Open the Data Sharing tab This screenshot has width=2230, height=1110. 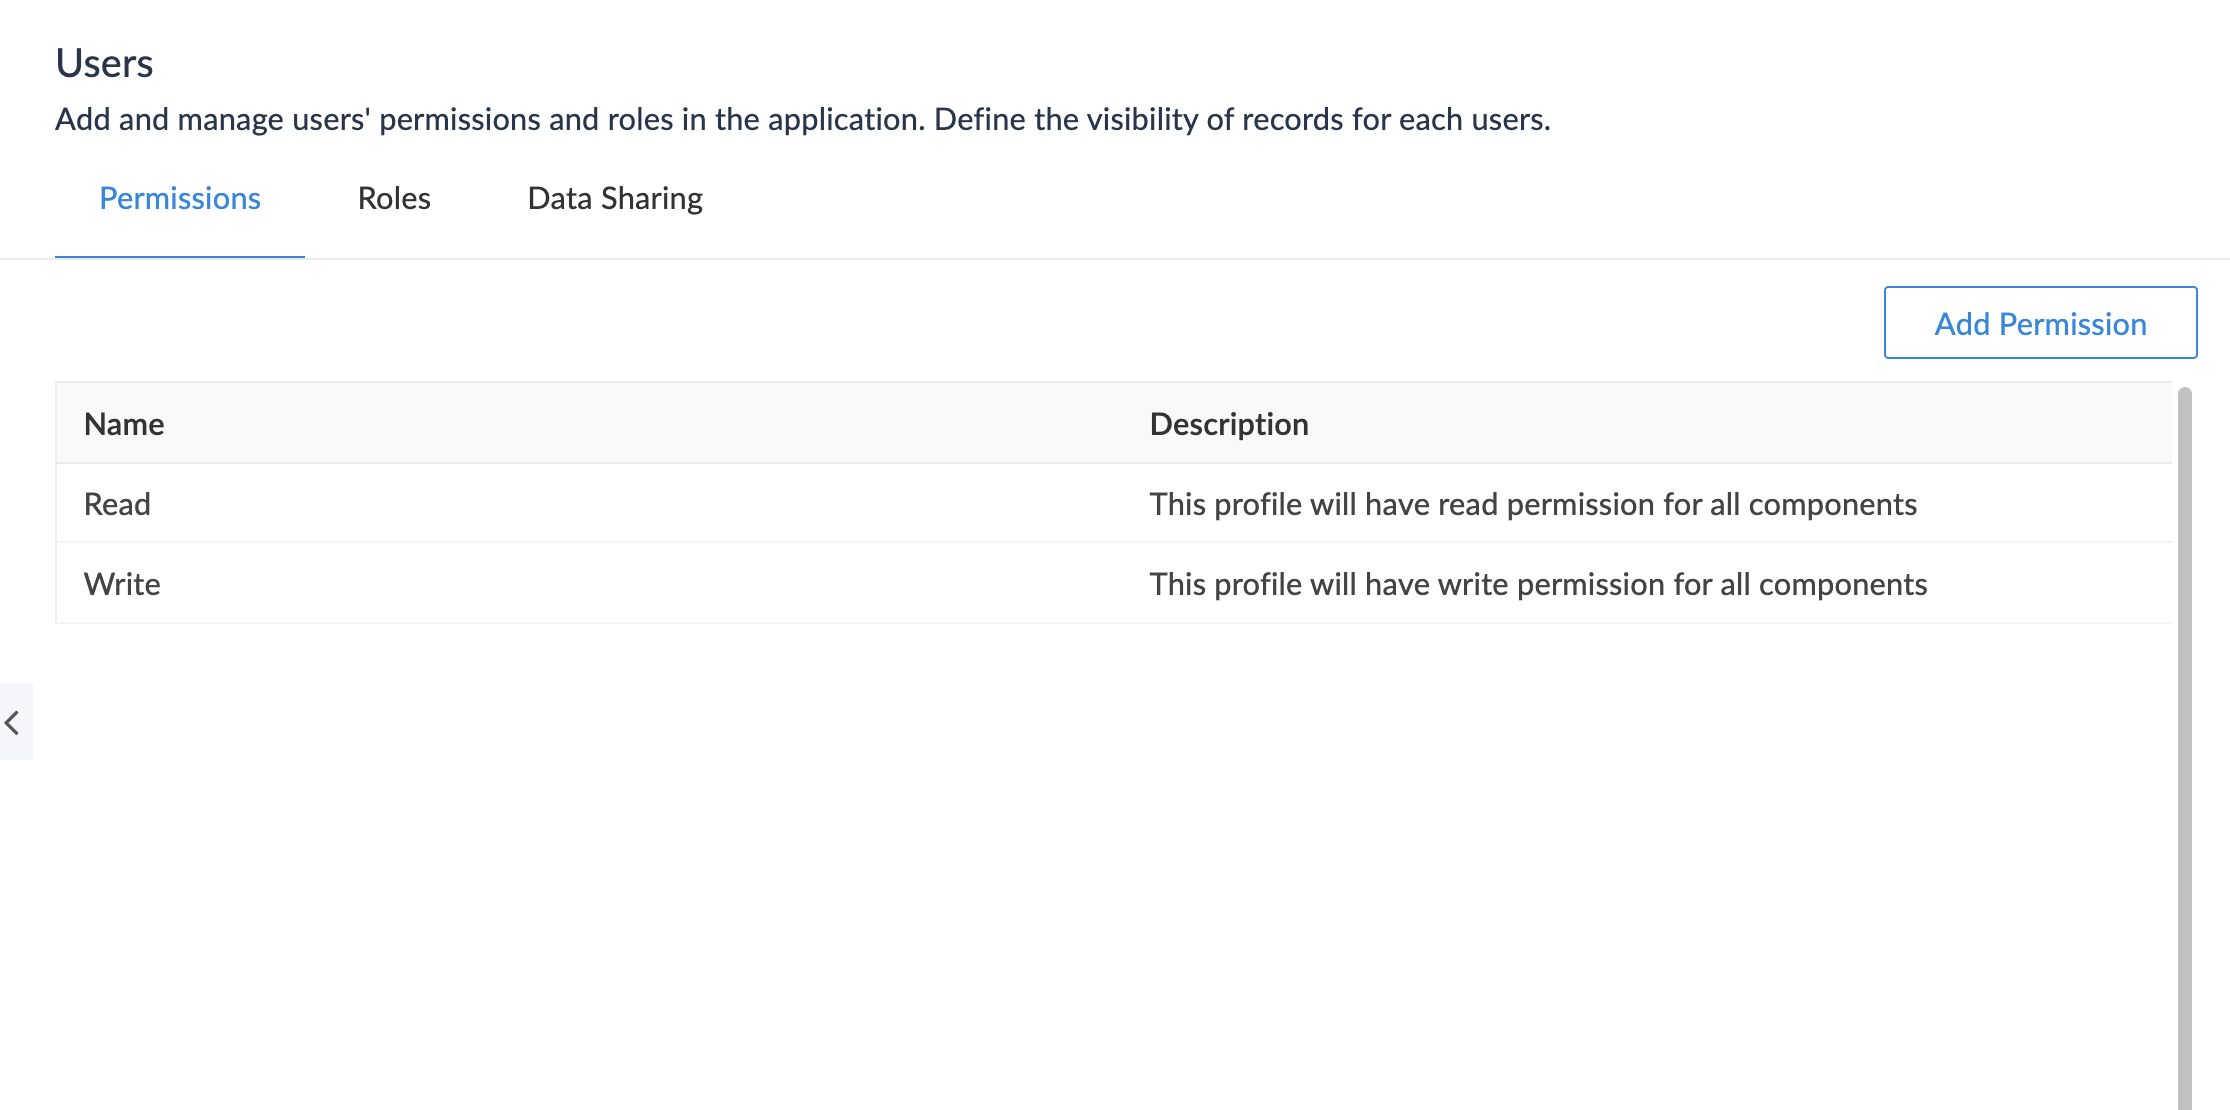point(615,199)
